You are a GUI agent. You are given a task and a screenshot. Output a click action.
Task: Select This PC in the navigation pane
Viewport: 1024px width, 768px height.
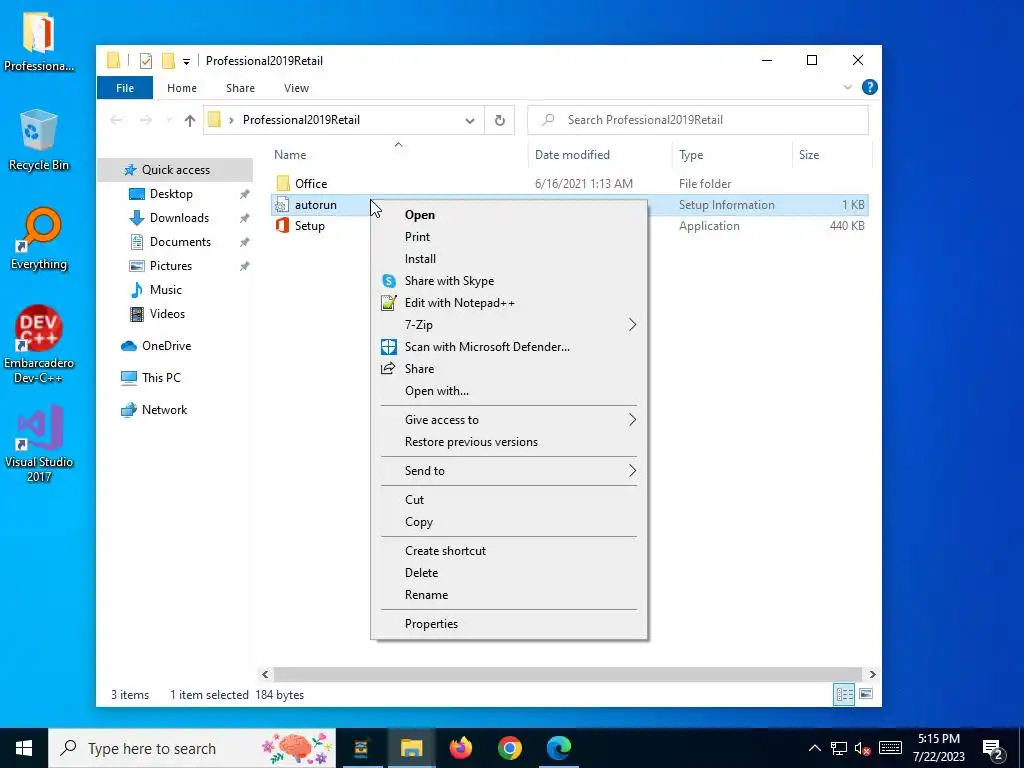(x=161, y=377)
